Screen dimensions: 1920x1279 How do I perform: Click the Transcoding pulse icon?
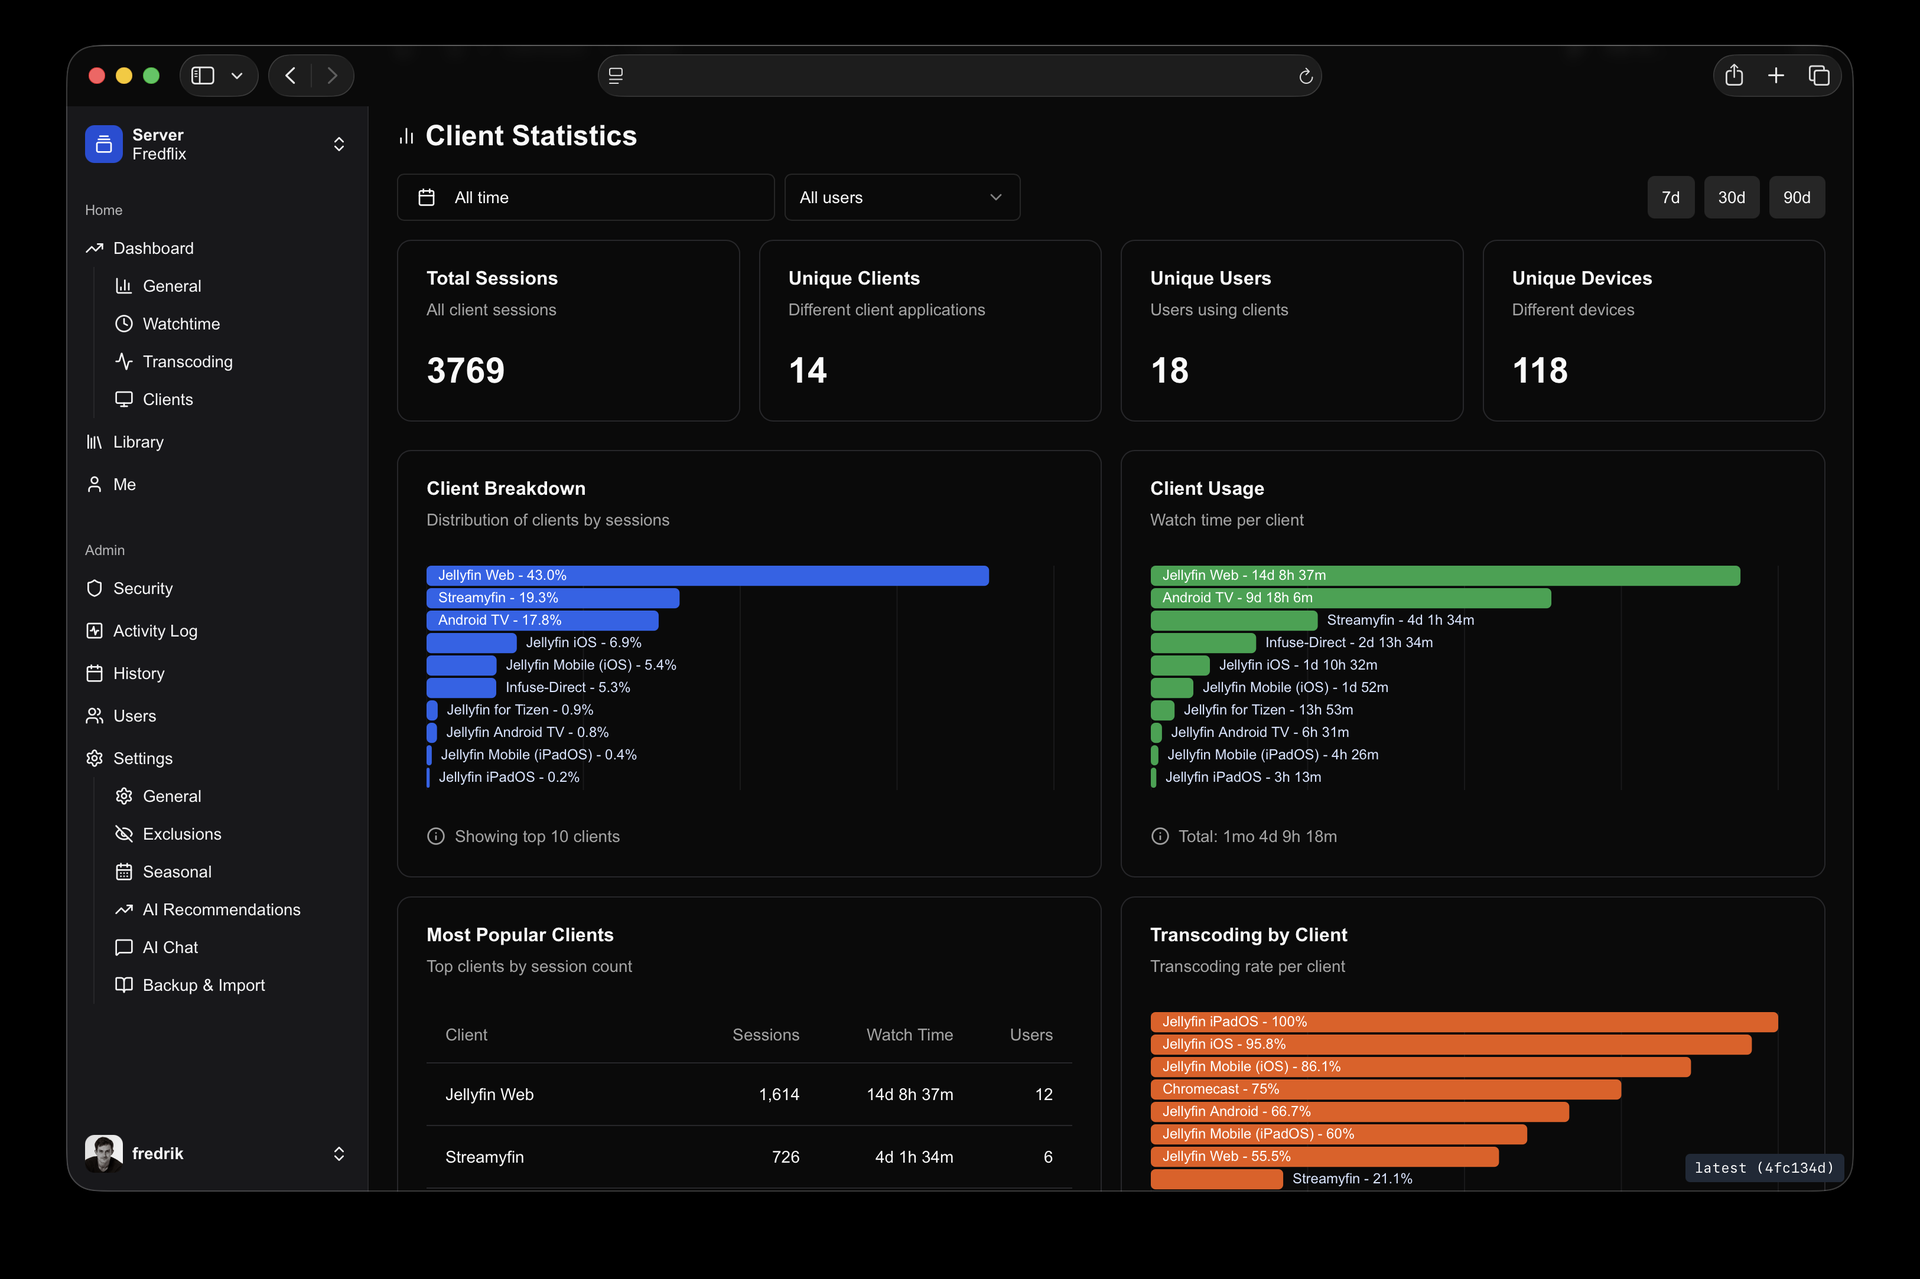(x=124, y=361)
